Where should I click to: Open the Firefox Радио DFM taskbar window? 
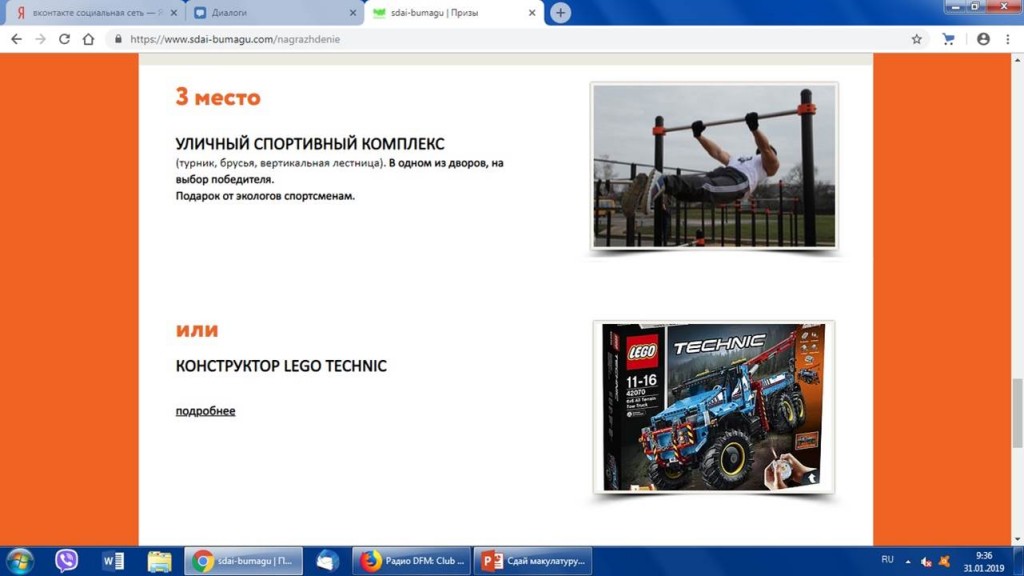tap(412, 561)
